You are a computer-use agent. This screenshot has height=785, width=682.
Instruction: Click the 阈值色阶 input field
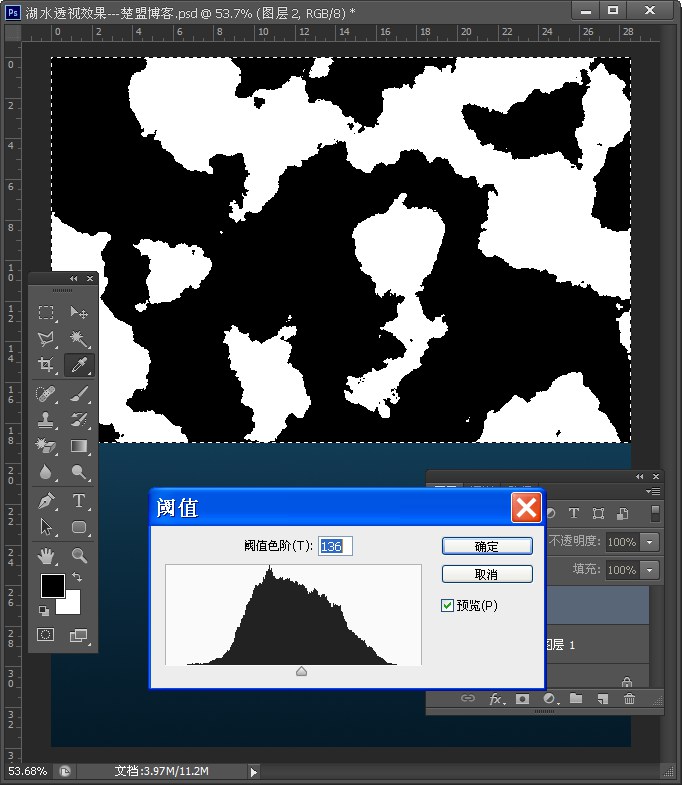tap(335, 546)
